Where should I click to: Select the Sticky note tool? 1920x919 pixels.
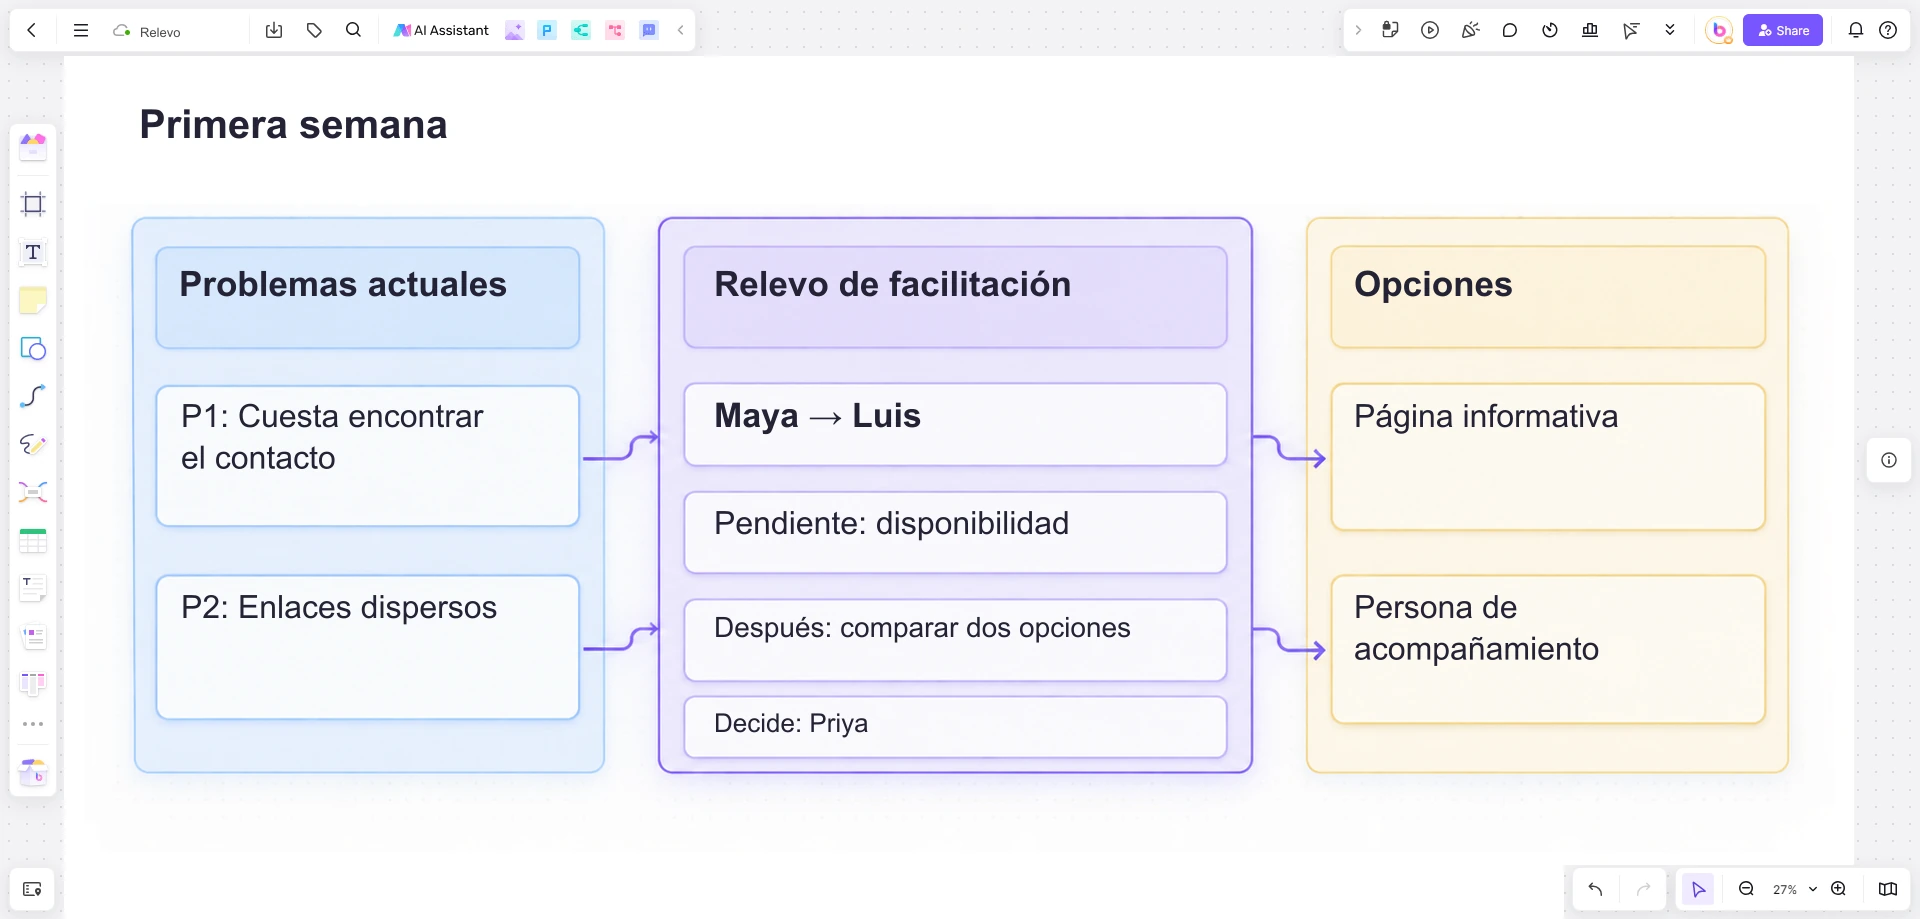click(x=33, y=300)
